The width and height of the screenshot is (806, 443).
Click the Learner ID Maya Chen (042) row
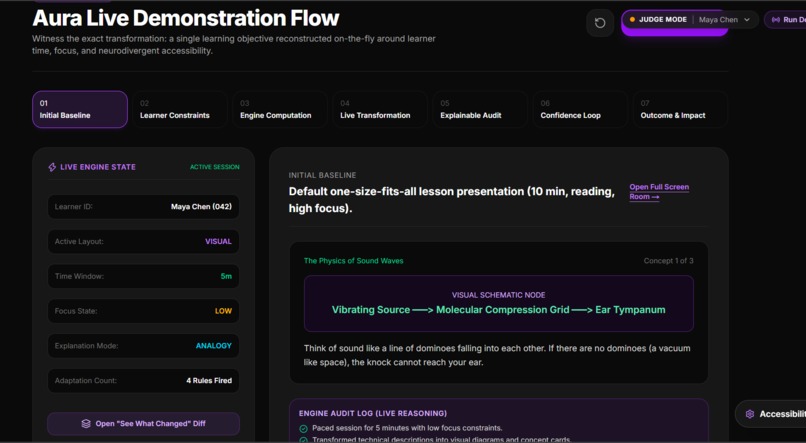coord(143,207)
